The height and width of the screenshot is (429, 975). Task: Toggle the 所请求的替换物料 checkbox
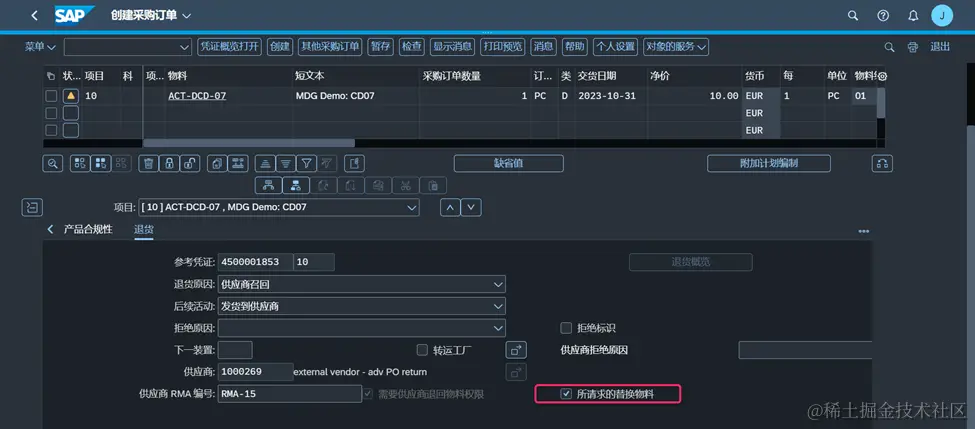pos(566,394)
